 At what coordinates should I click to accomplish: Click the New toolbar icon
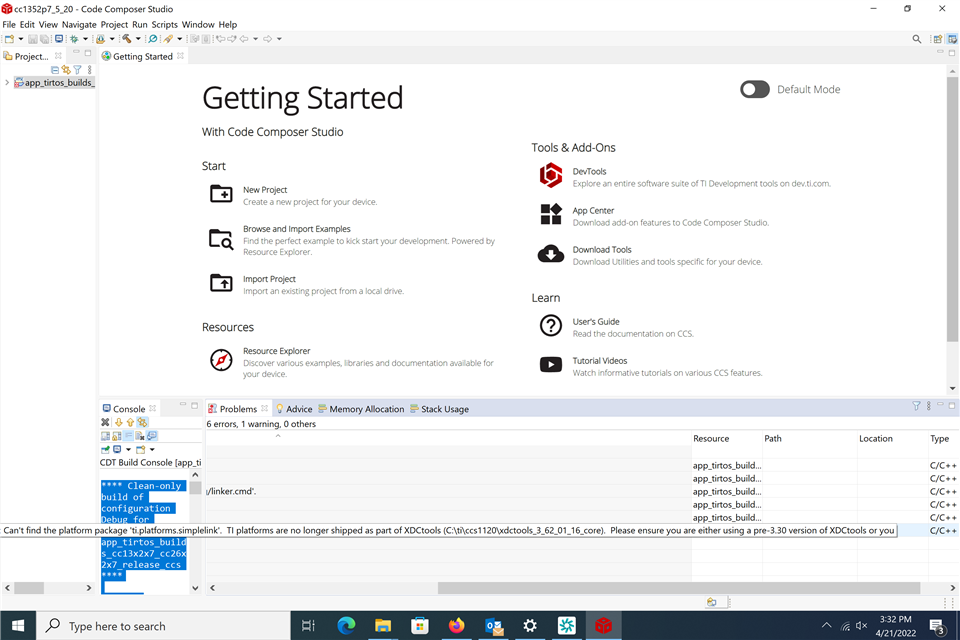(9, 39)
